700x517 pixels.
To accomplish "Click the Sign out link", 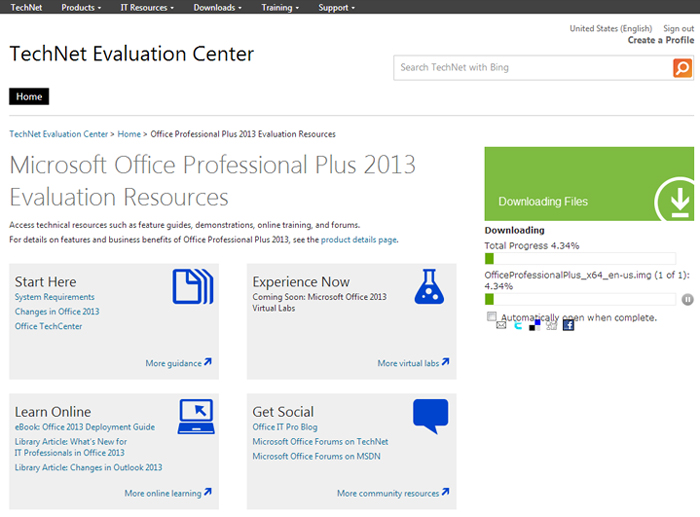I will 679,29.
